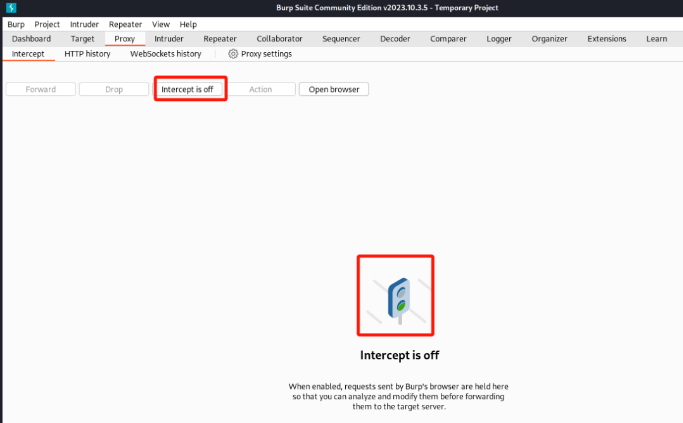Select the Proxy tab
Image resolution: width=683 pixels, height=423 pixels.
[x=125, y=39]
